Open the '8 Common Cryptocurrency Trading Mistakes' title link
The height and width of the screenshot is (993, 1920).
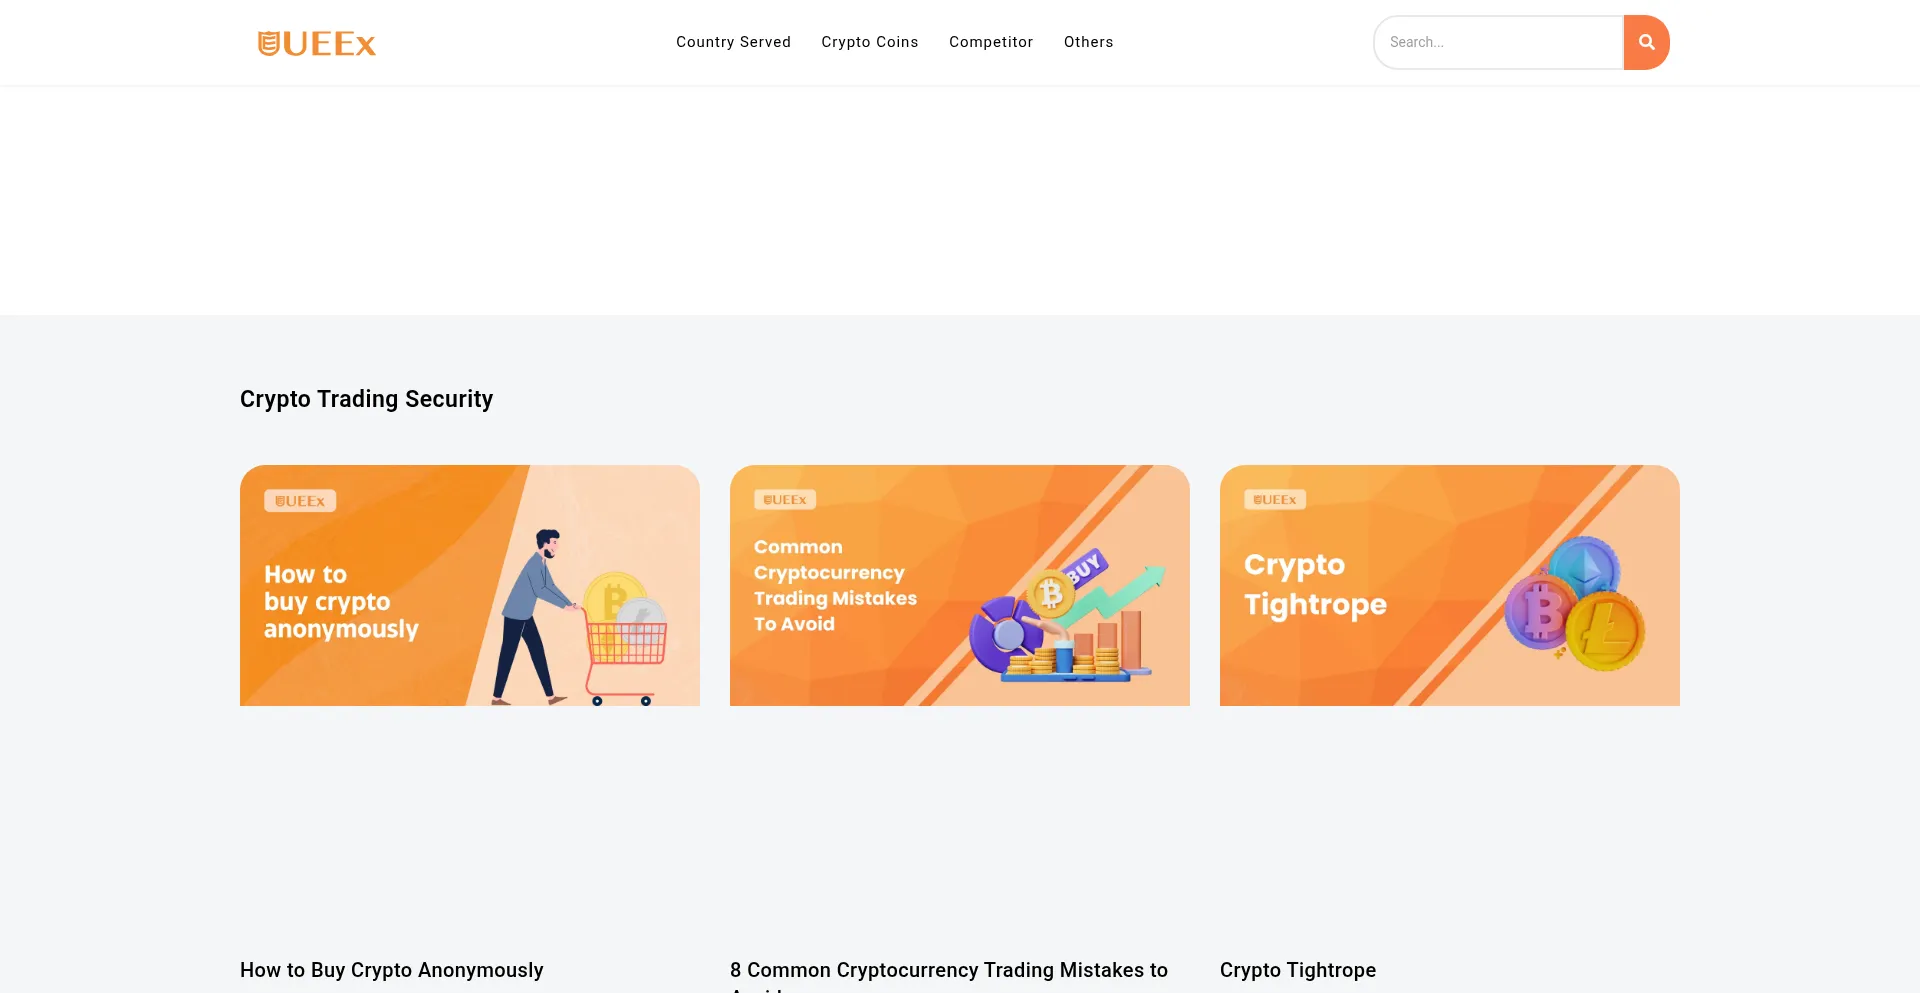[x=948, y=970]
